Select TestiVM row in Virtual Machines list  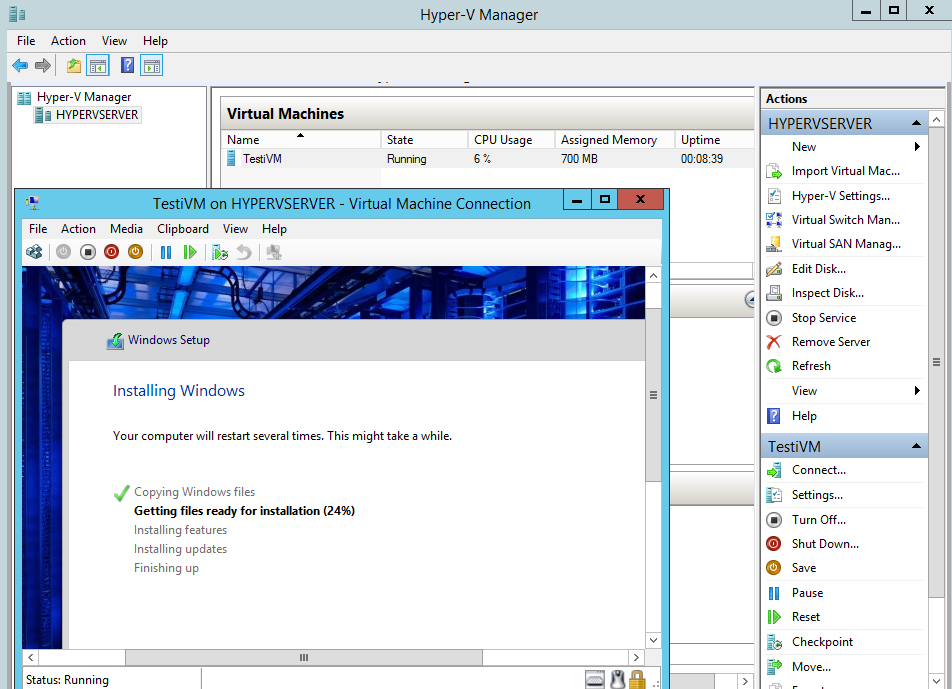coord(488,159)
